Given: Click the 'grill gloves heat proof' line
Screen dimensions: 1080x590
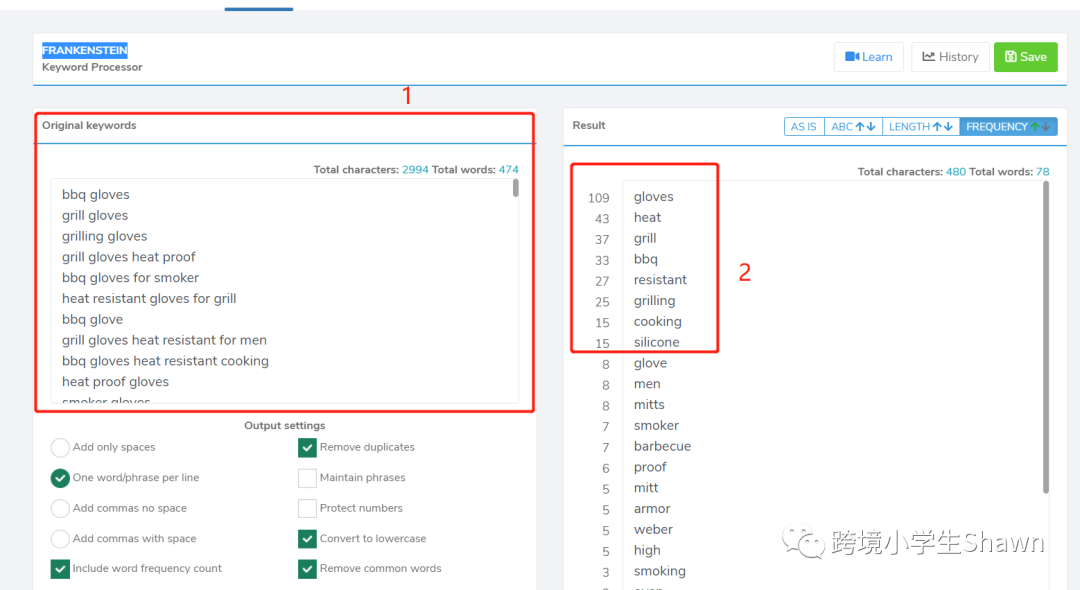Looking at the screenshot, I should pyautogui.click(x=129, y=257).
